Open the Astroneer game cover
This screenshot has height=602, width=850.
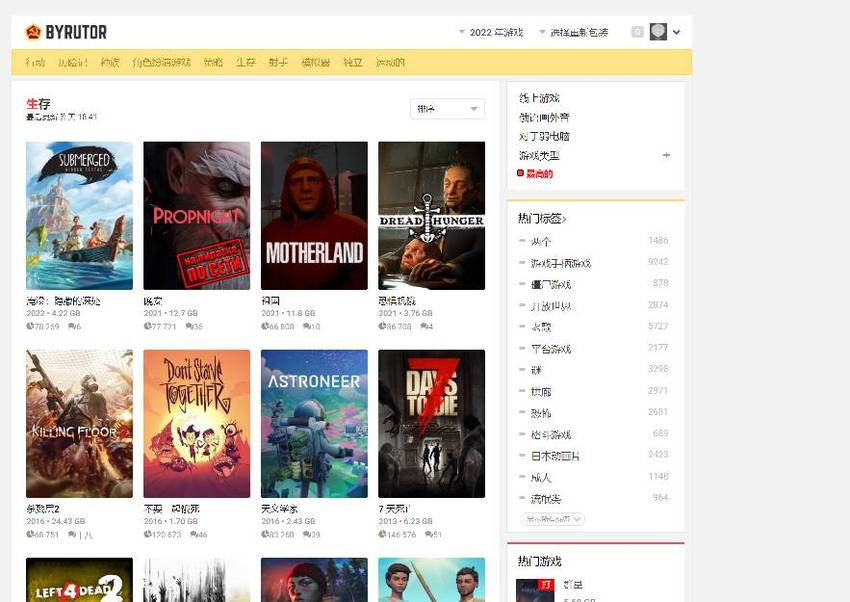(314, 424)
